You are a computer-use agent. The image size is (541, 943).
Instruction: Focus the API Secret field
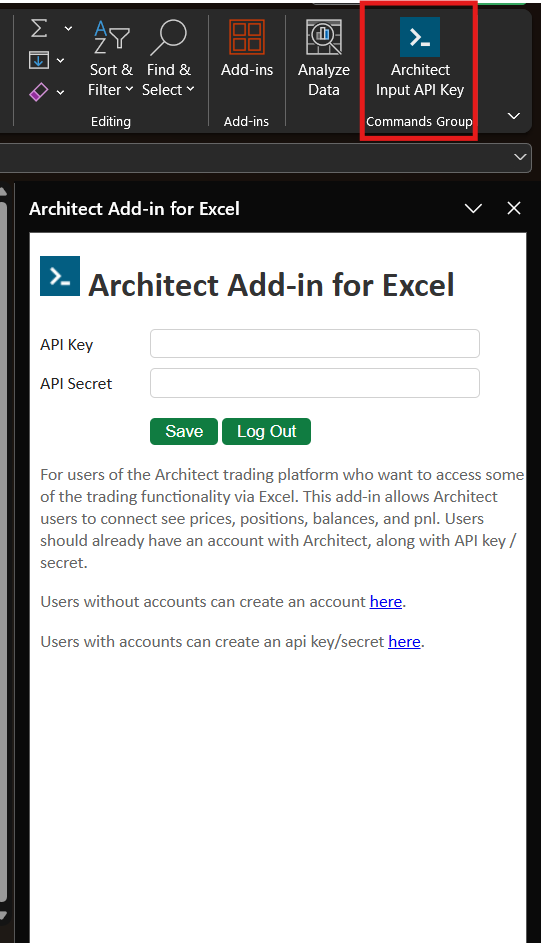[315, 383]
